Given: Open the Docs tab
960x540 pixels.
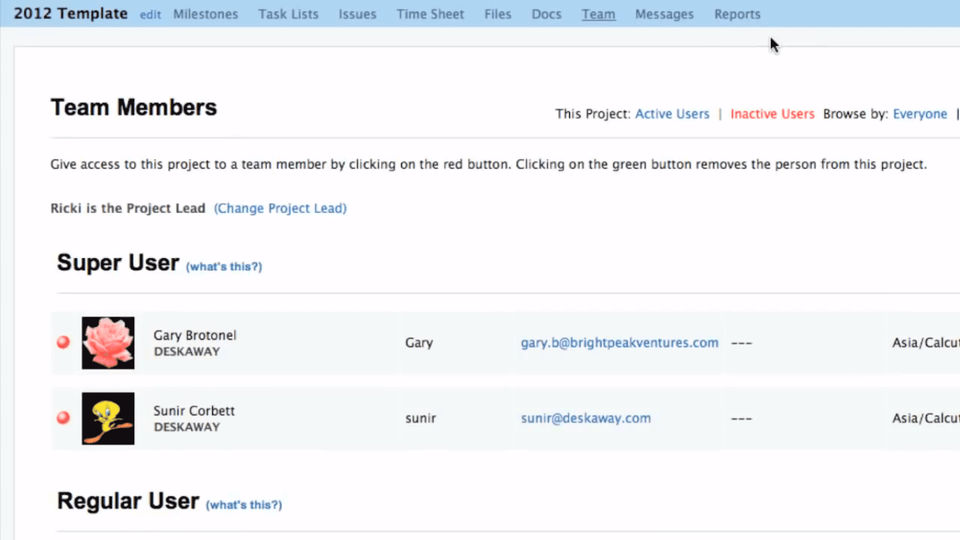Looking at the screenshot, I should [x=547, y=14].
